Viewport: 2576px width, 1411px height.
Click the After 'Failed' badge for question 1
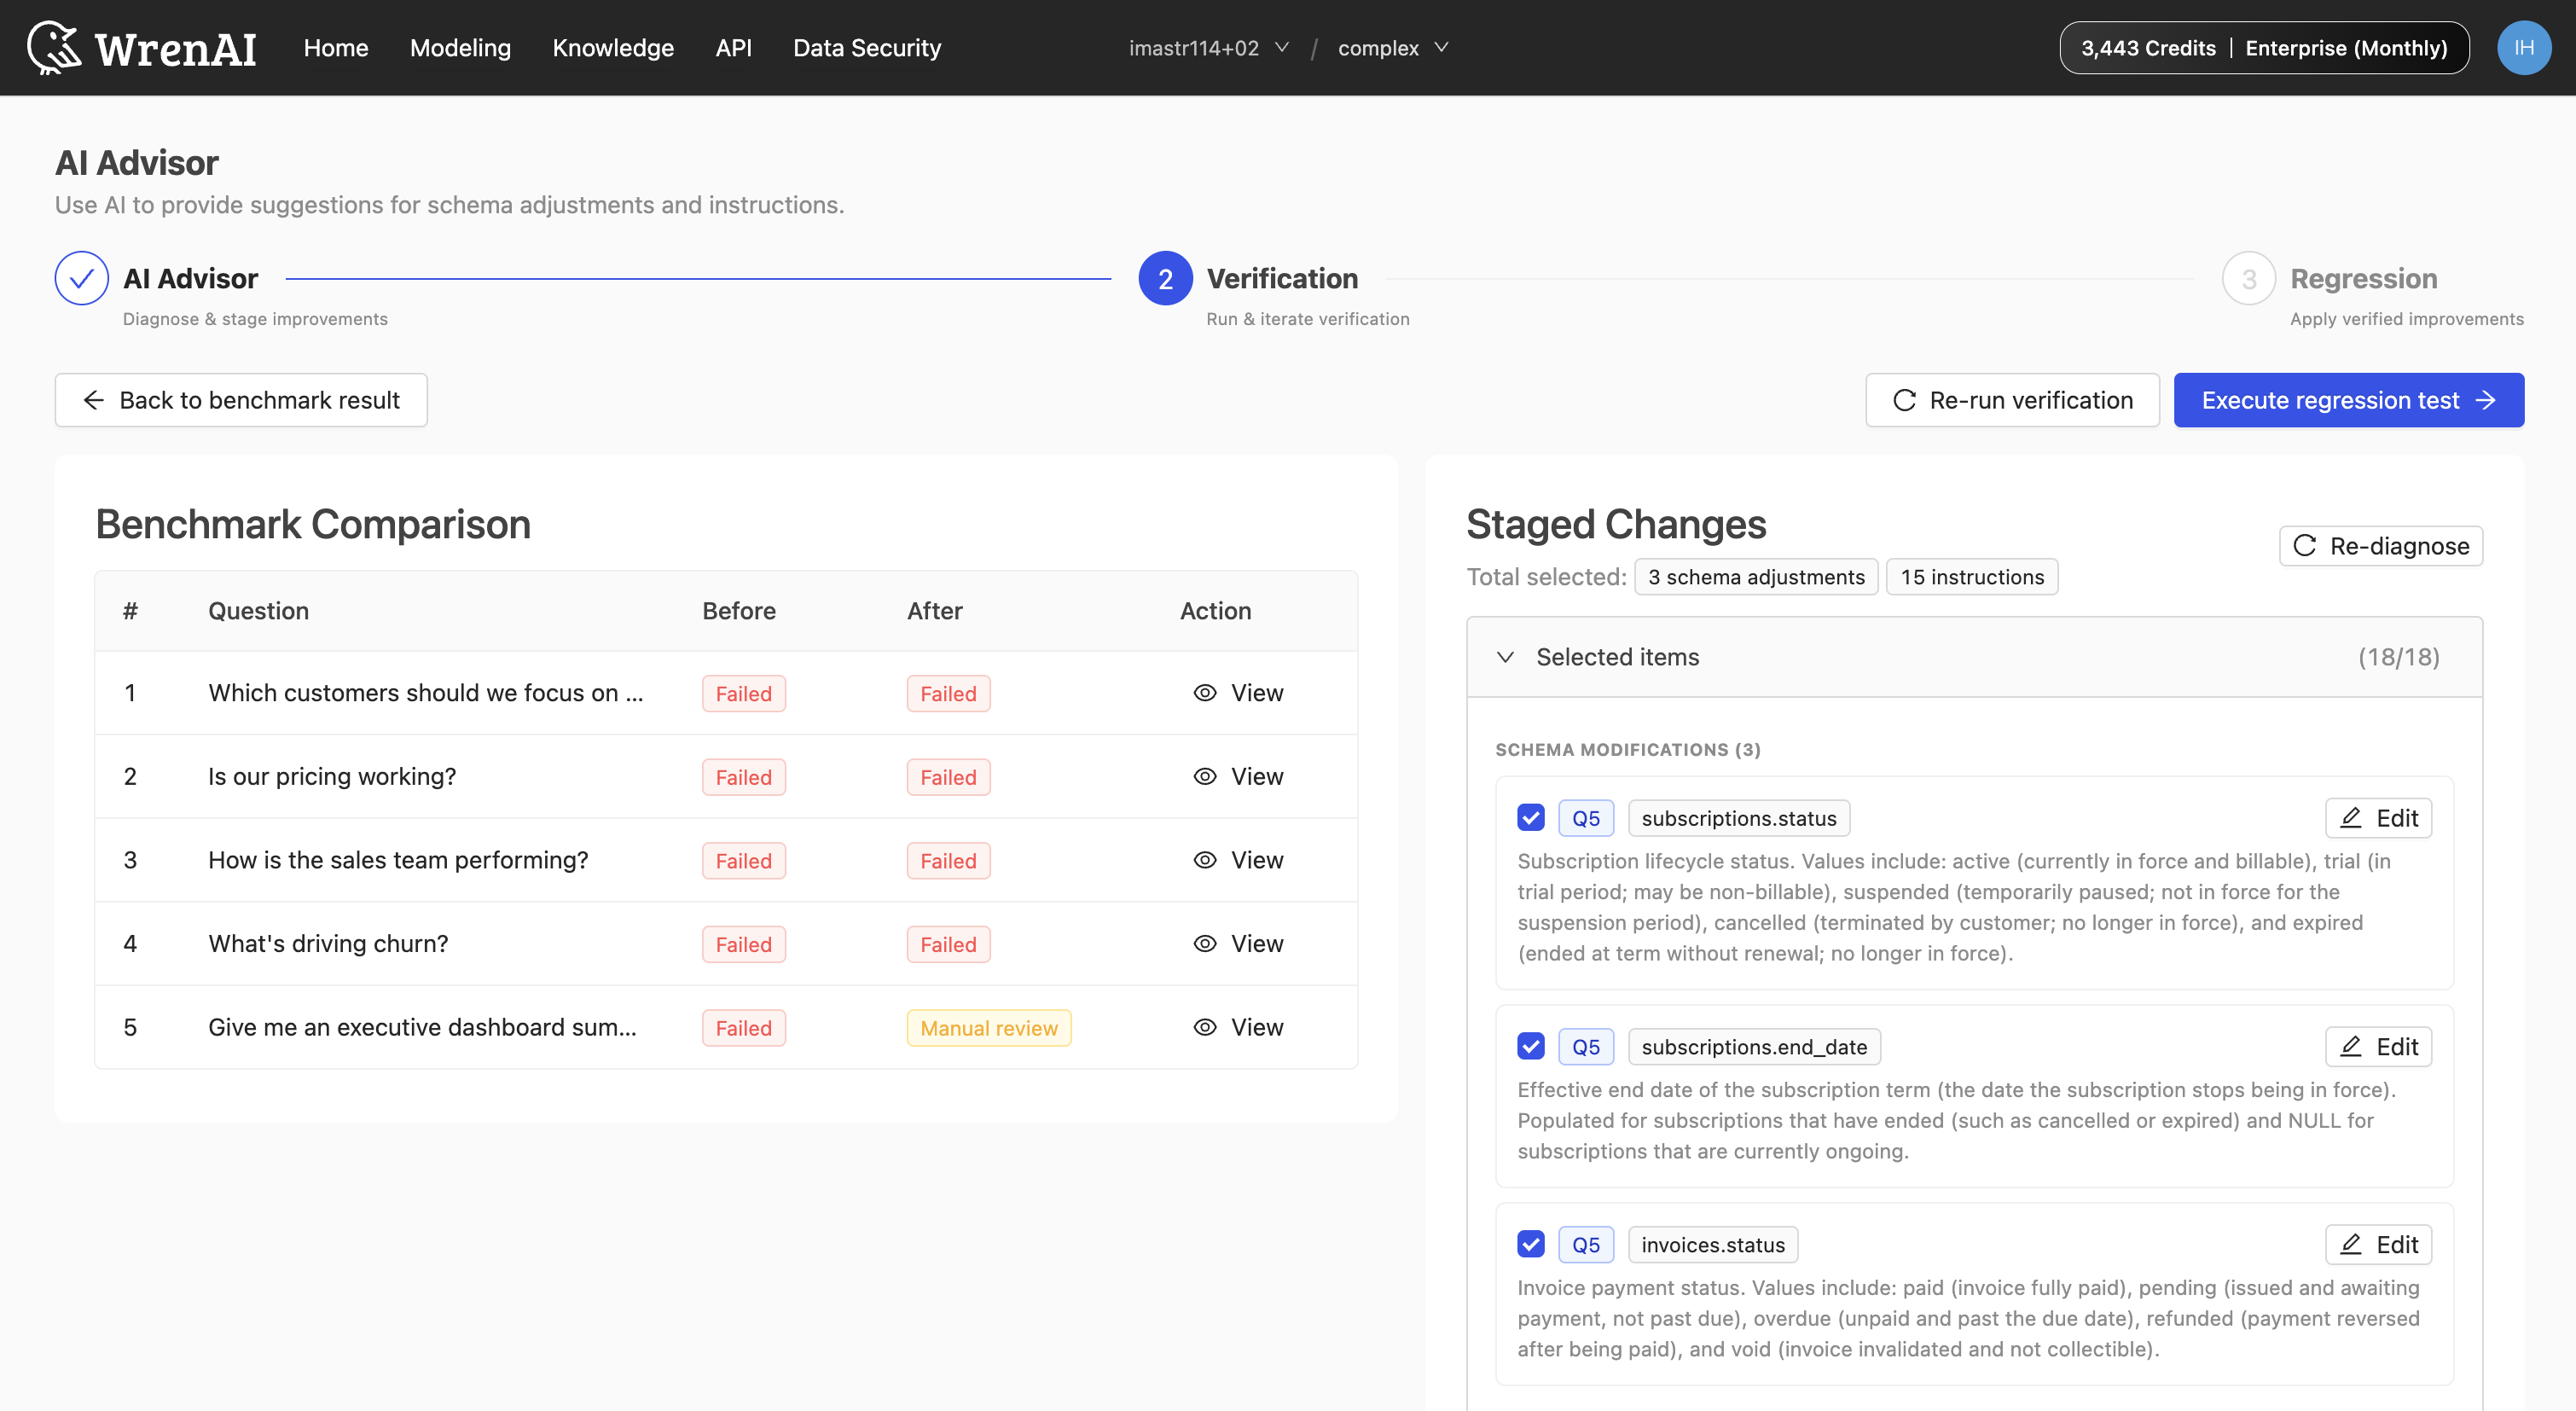tap(948, 694)
